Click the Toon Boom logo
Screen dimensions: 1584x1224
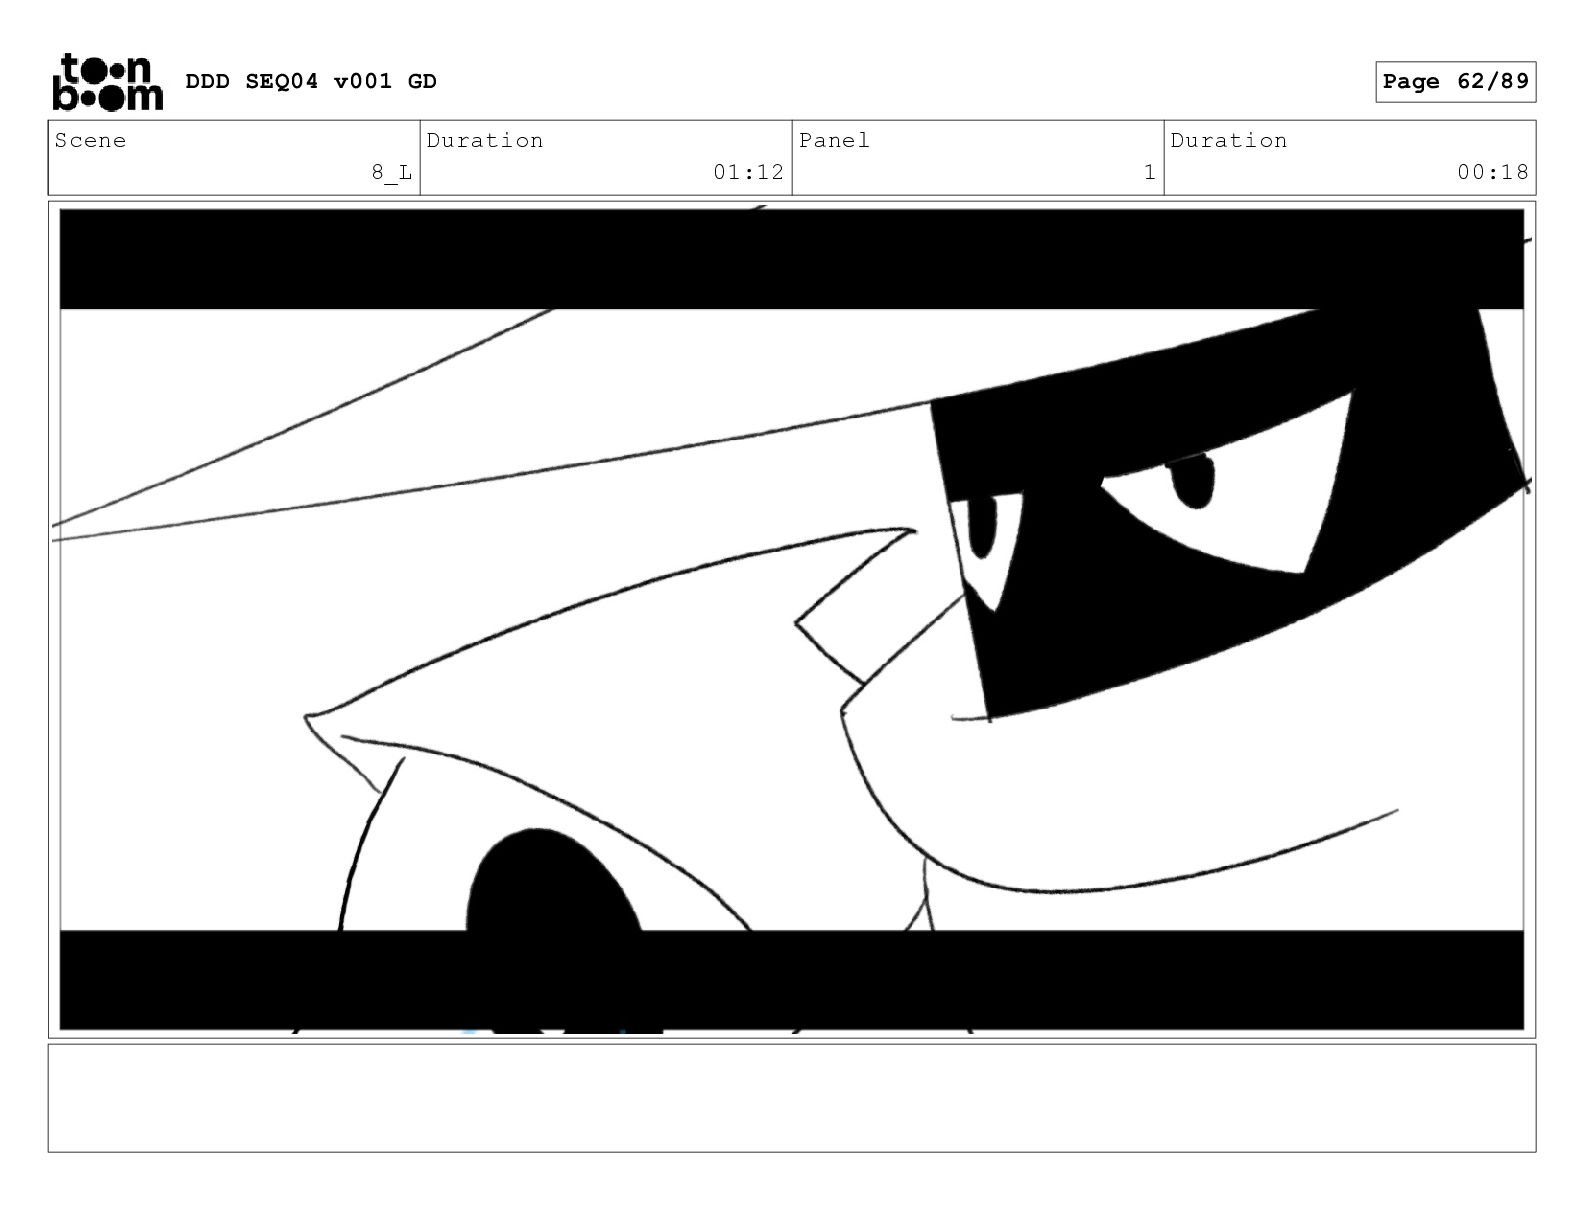[107, 81]
